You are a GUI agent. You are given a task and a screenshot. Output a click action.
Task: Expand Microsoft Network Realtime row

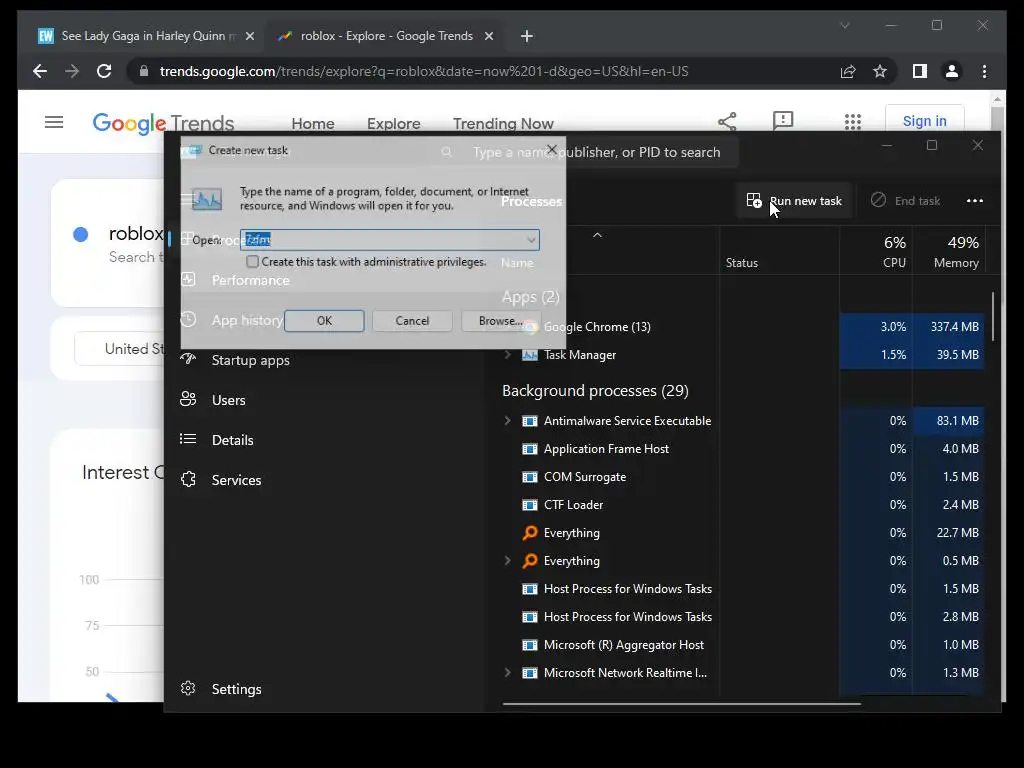point(507,673)
